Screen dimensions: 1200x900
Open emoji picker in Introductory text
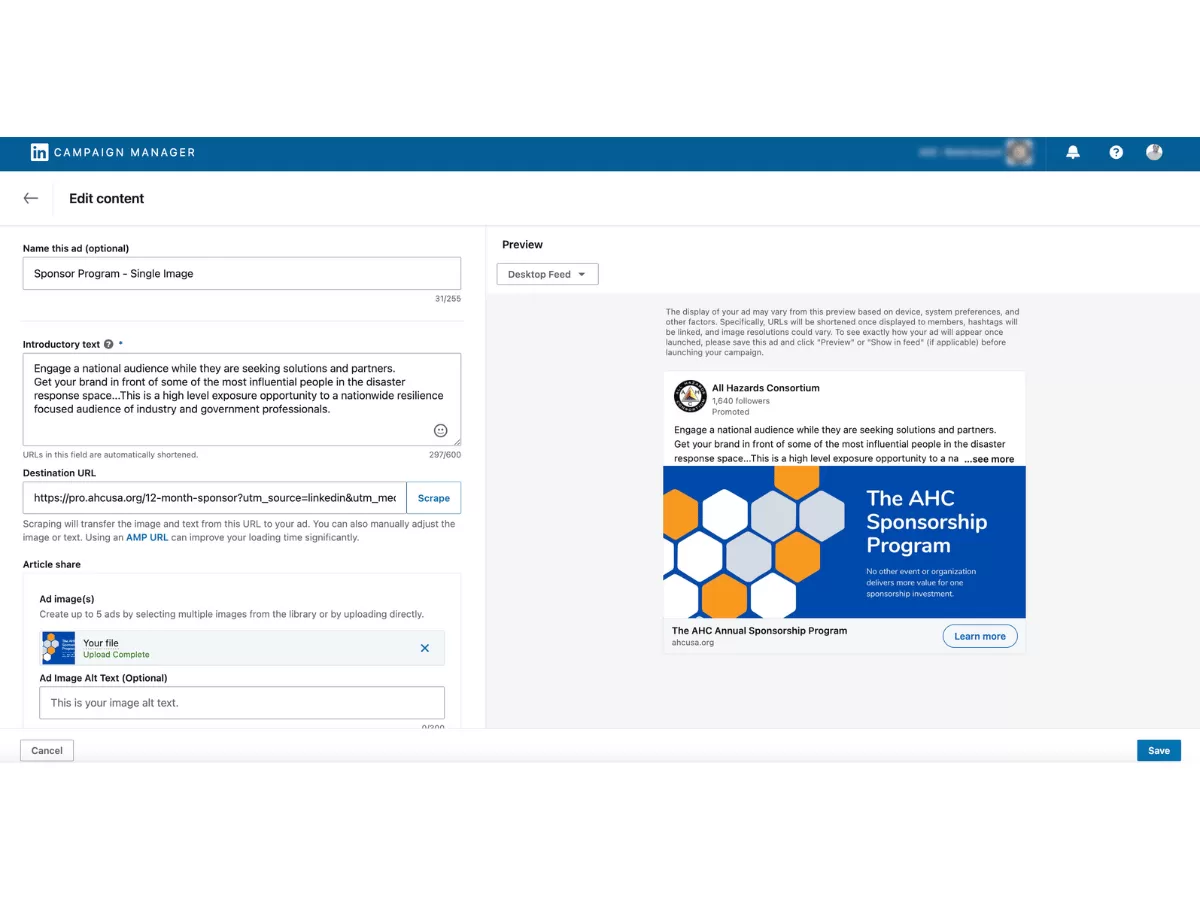click(x=440, y=430)
